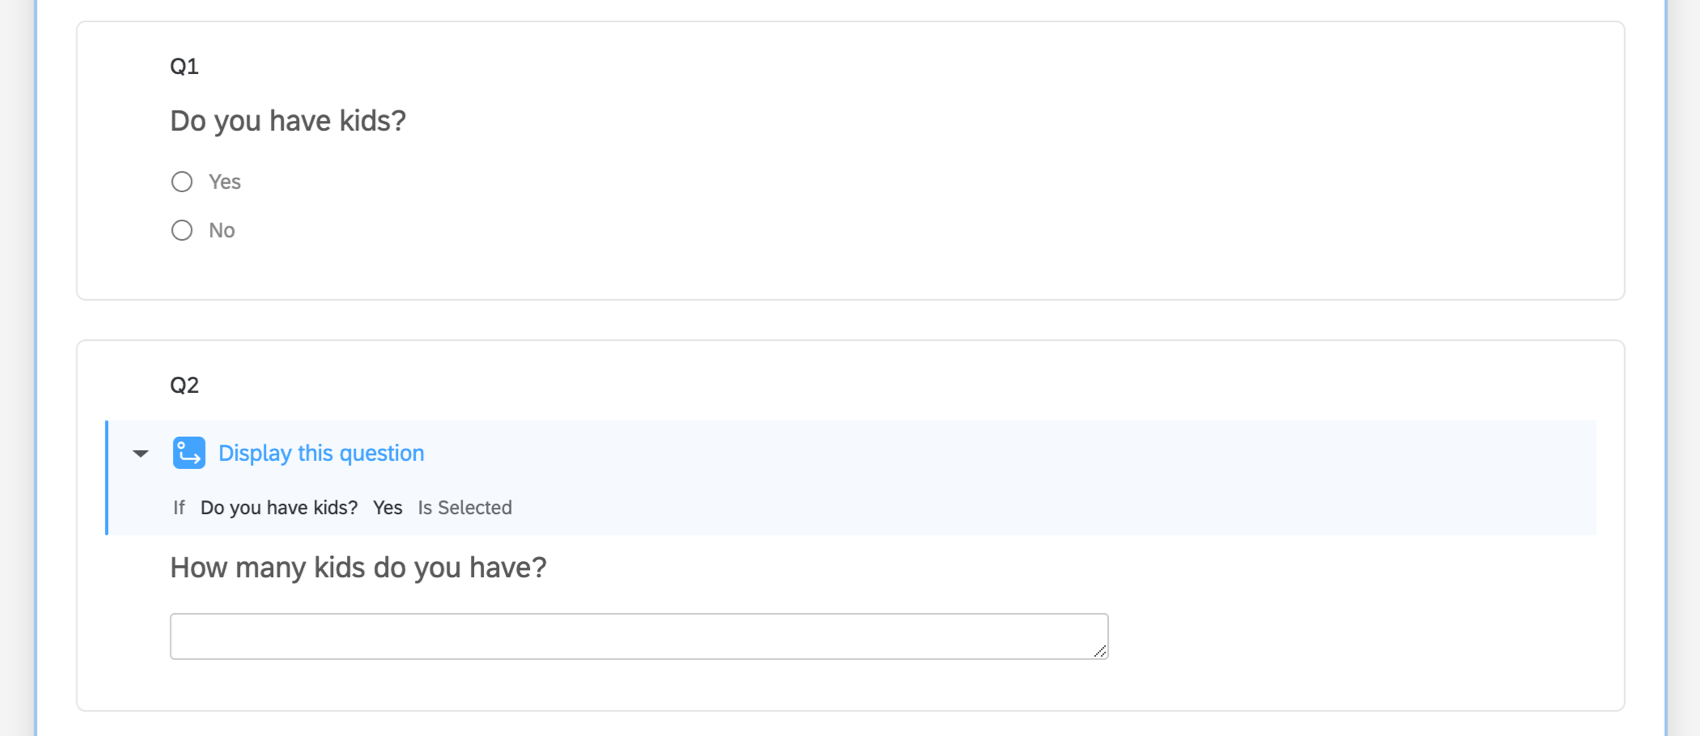Click the "Yes" answer choice text in Q1
The image size is (1700, 736).
tap(225, 182)
